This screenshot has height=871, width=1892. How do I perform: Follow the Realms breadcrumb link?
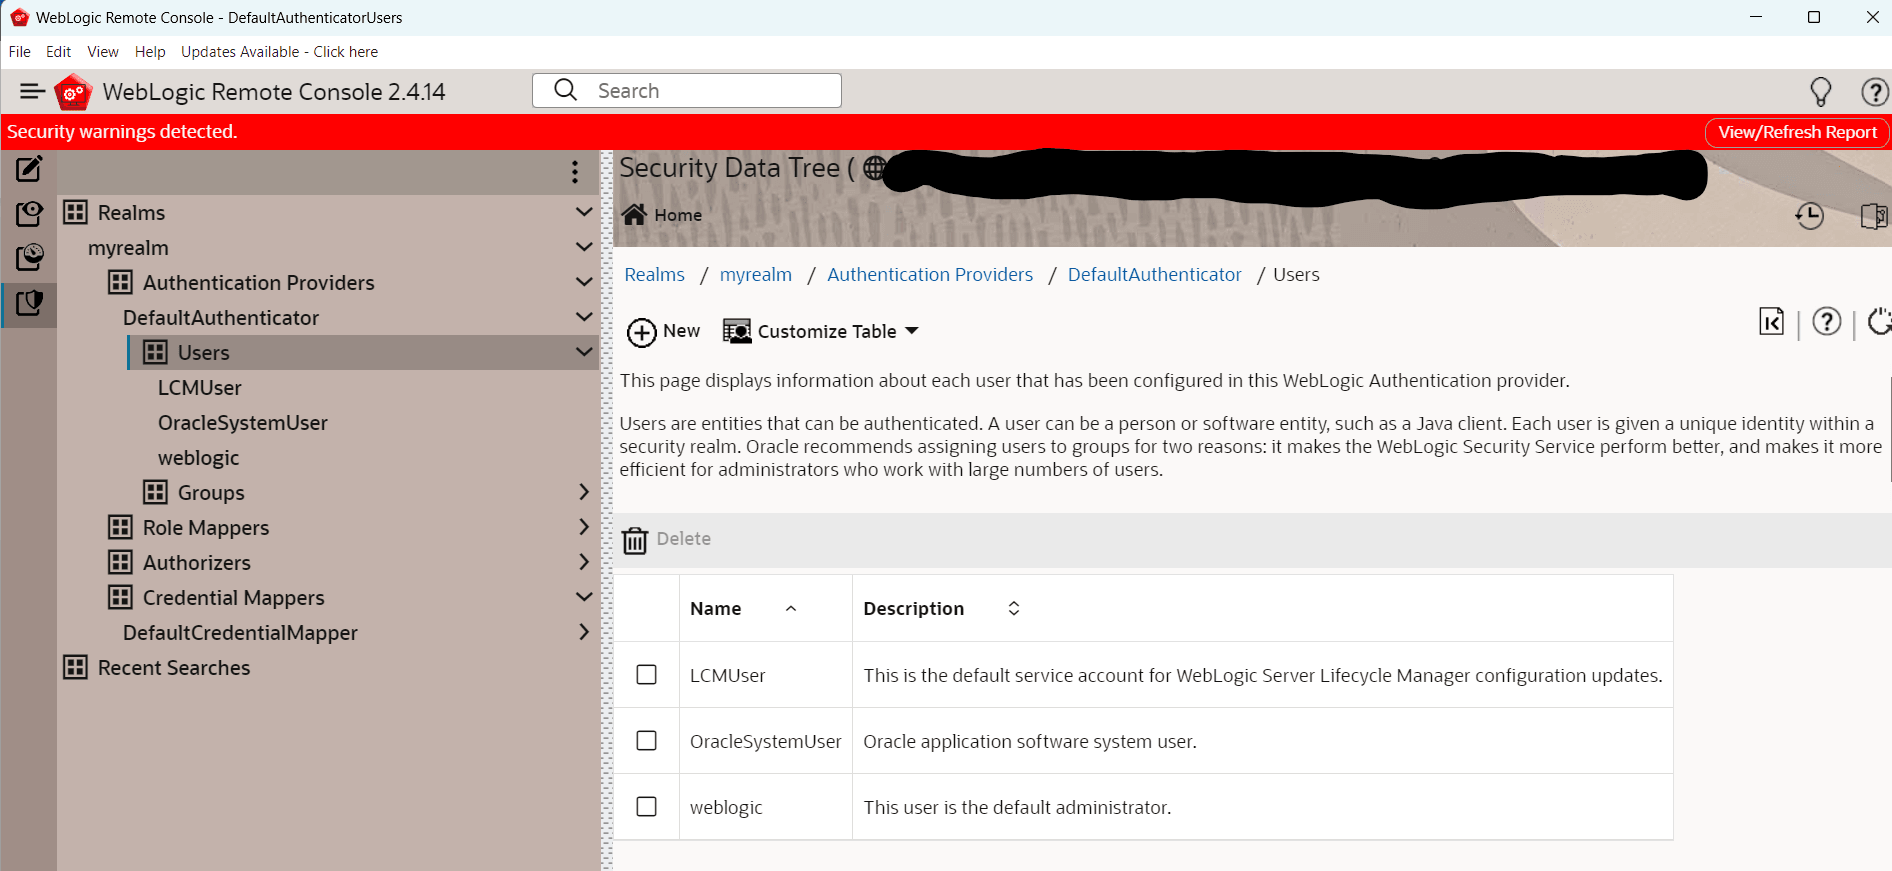pyautogui.click(x=655, y=275)
